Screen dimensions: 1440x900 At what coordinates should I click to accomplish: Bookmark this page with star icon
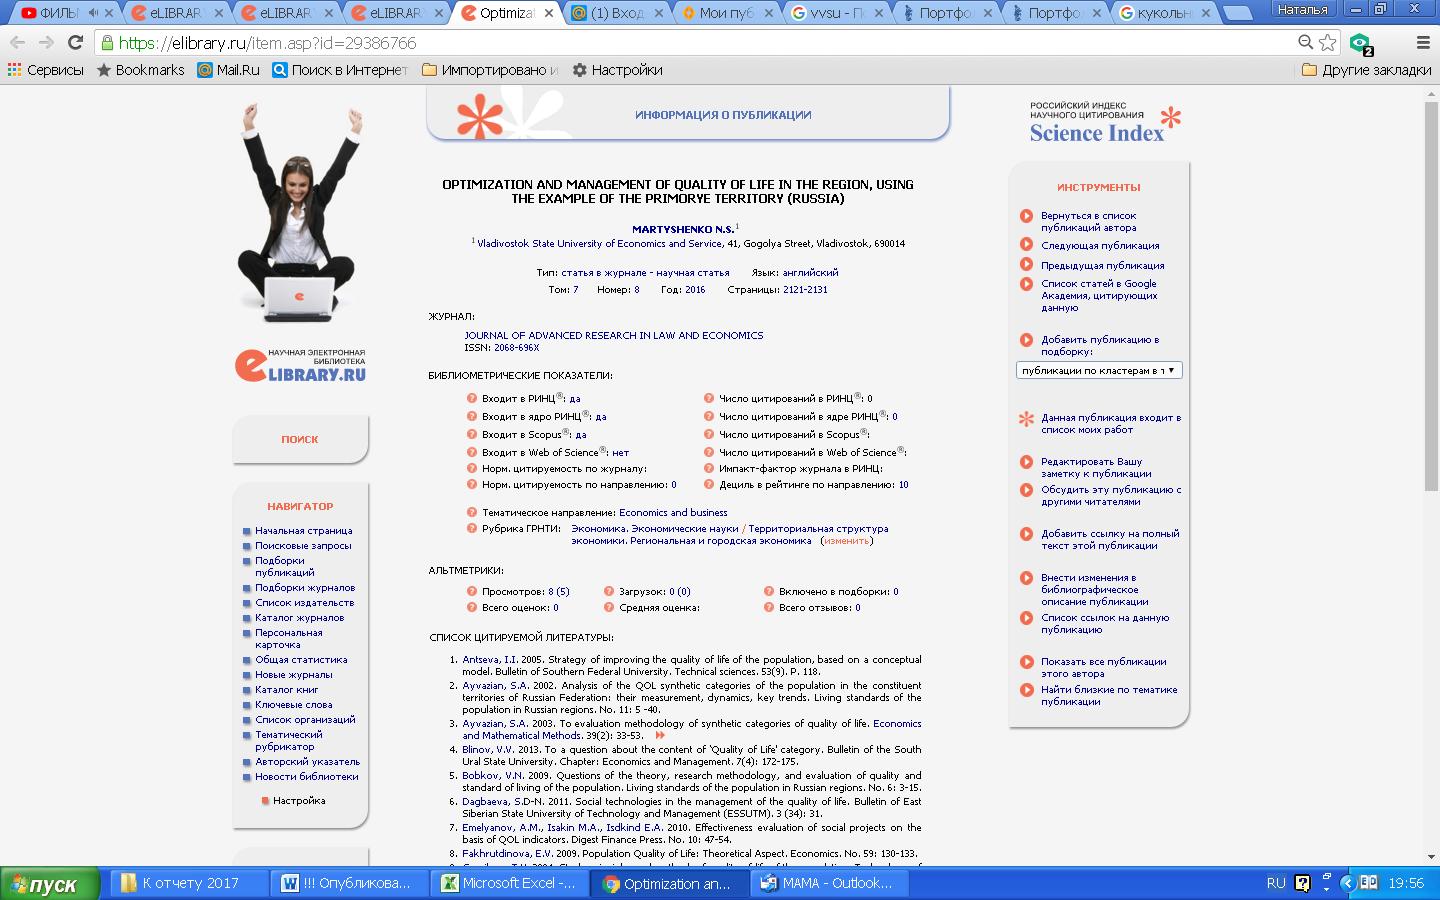[1327, 42]
